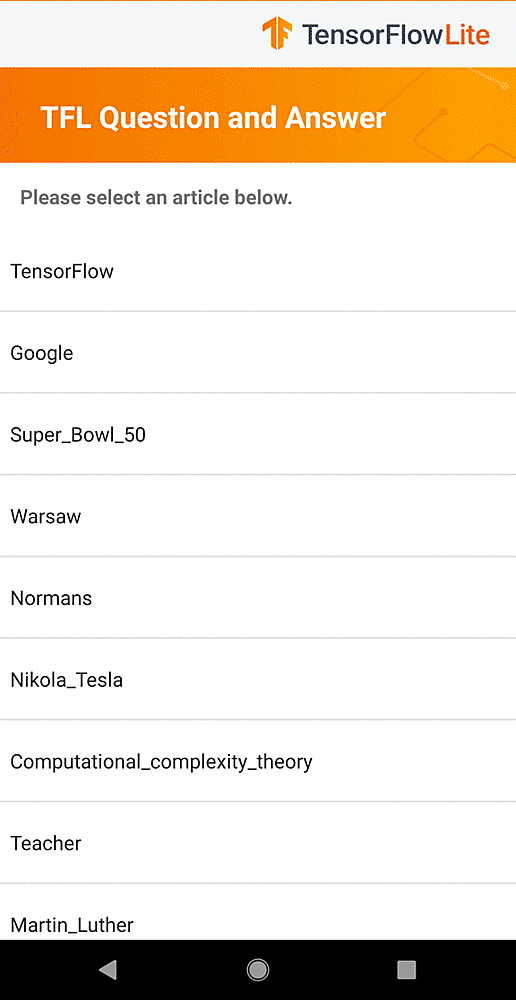
Task: Tap the recent apps square icon
Action: (406, 970)
